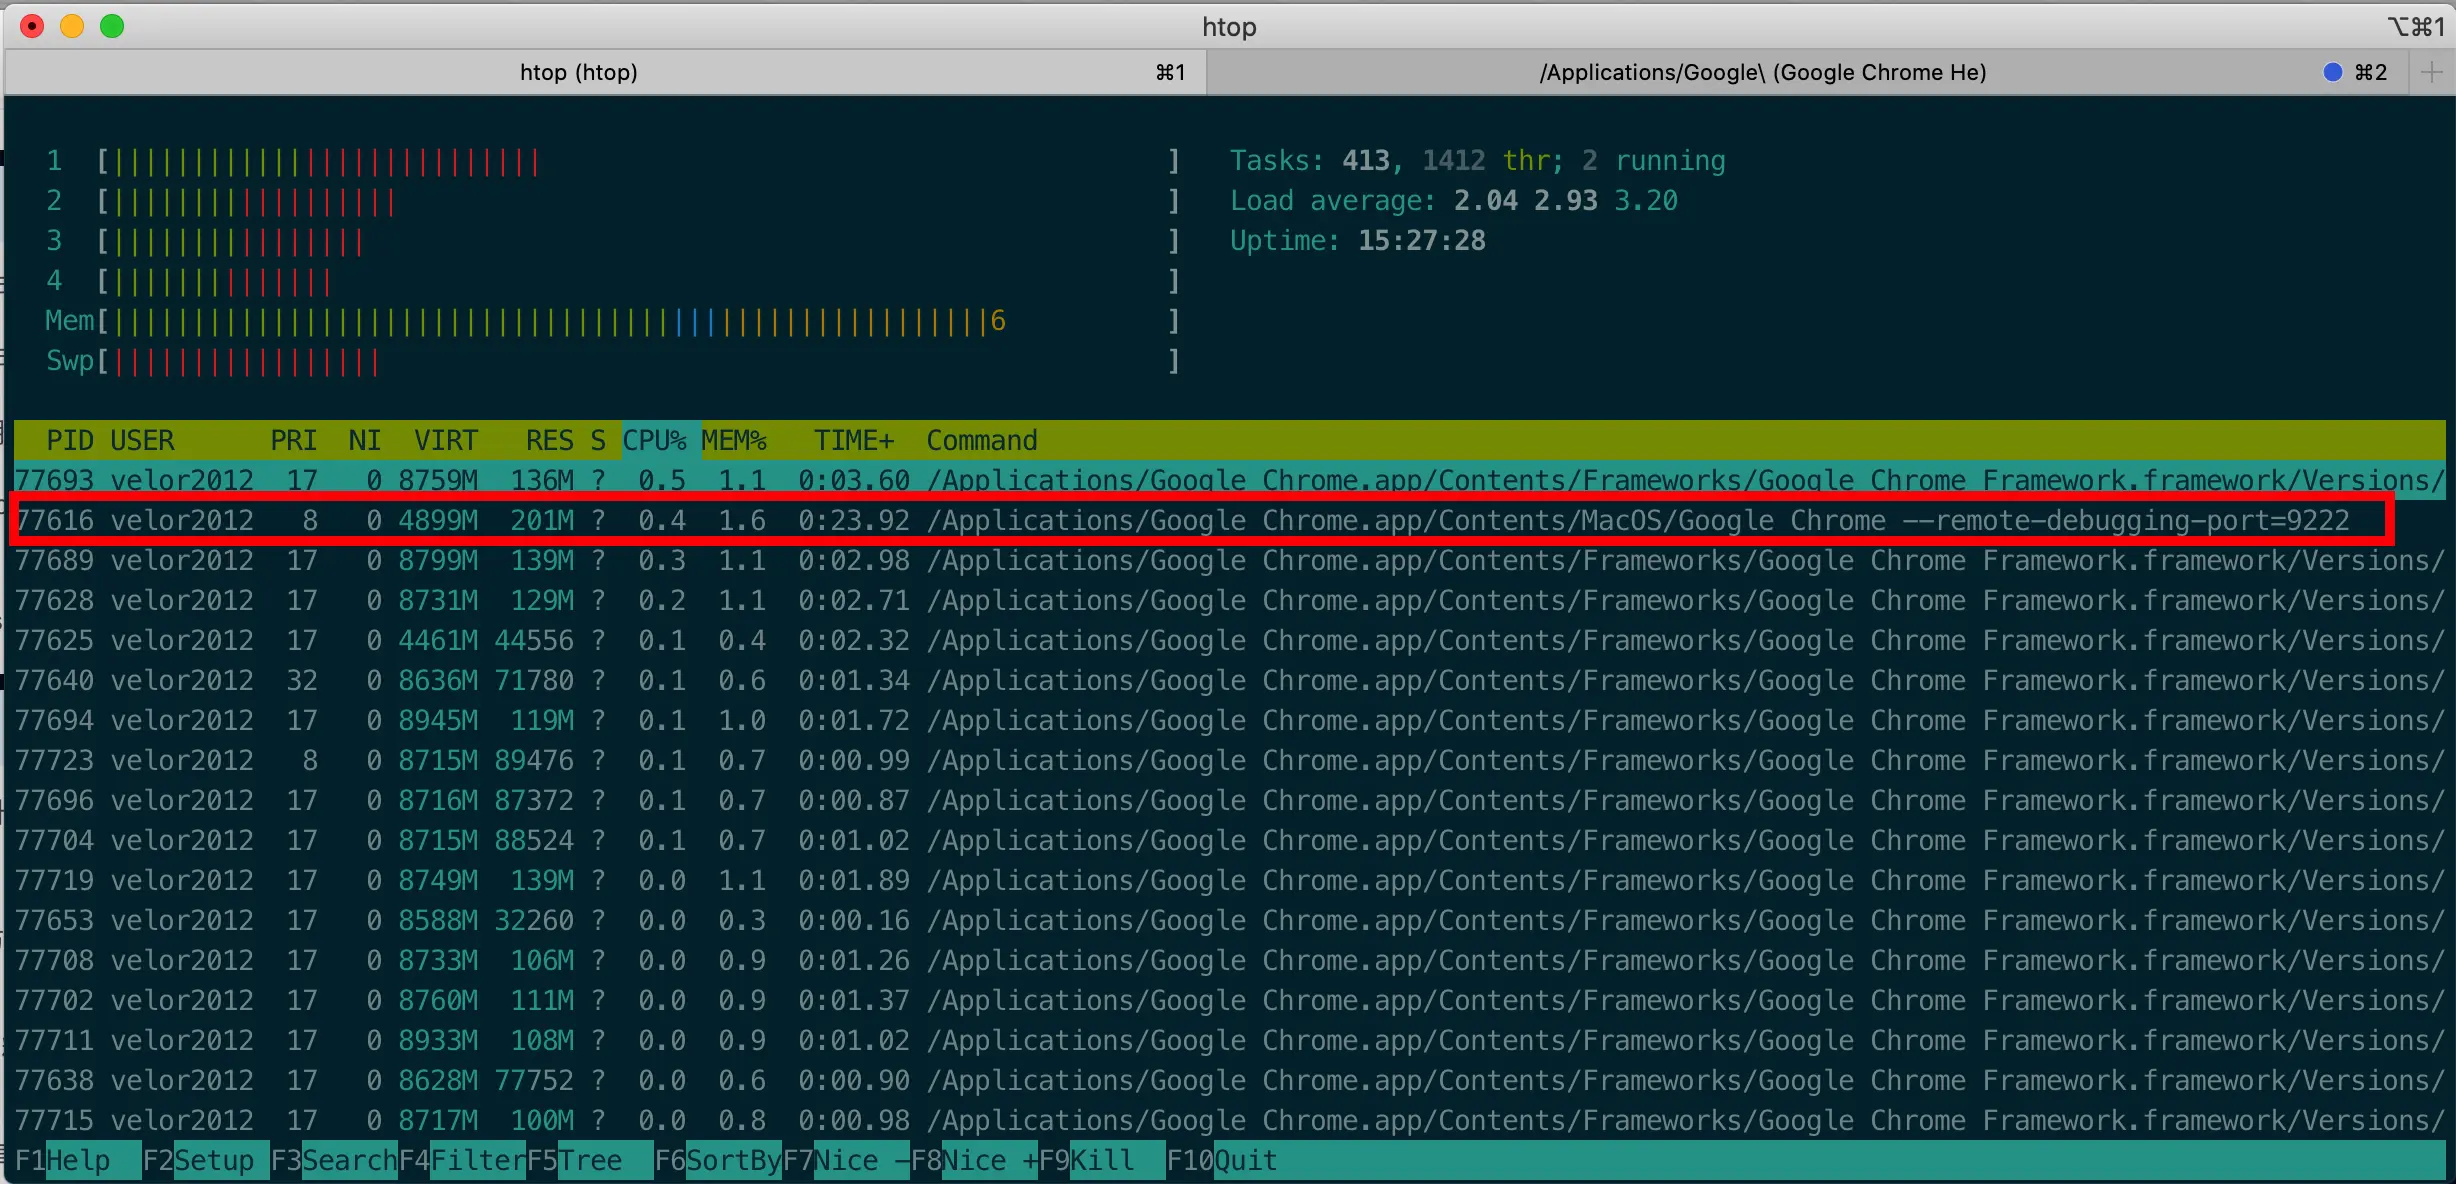The image size is (2456, 1184).
Task: Click the F1 Help function key
Action: [x=78, y=1160]
